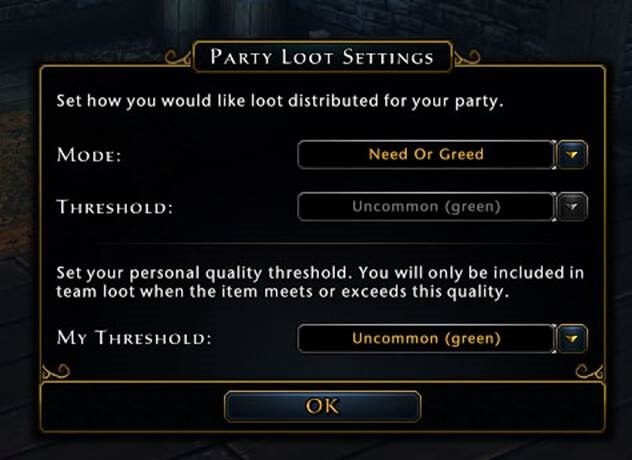This screenshot has width=632, height=460.
Task: Click the Mode label text
Action: point(89,155)
